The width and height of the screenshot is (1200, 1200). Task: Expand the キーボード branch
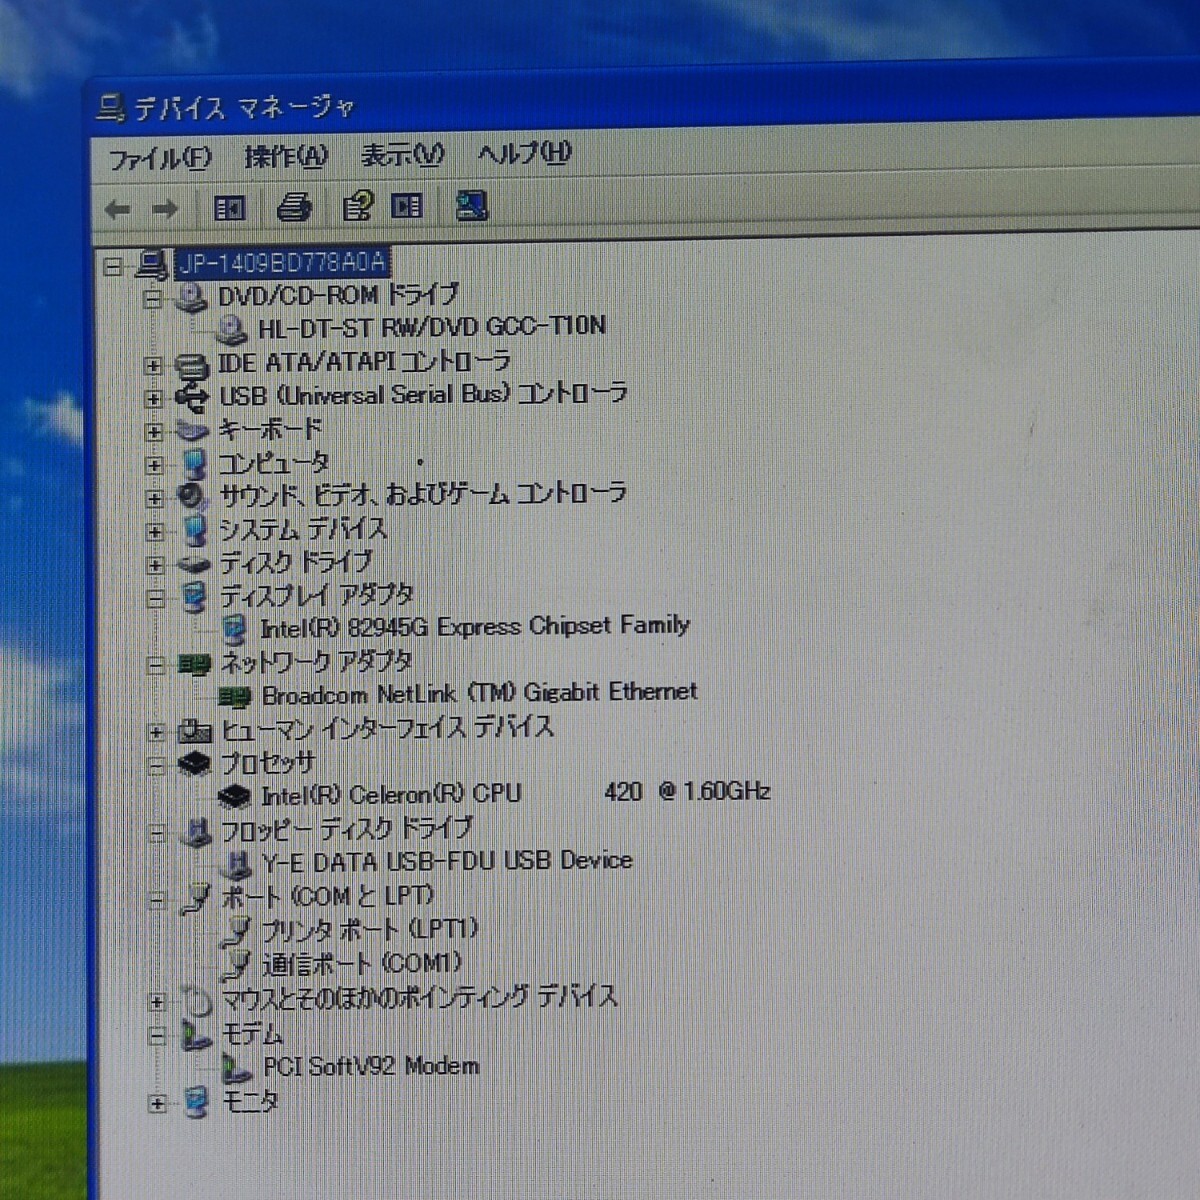click(x=153, y=432)
